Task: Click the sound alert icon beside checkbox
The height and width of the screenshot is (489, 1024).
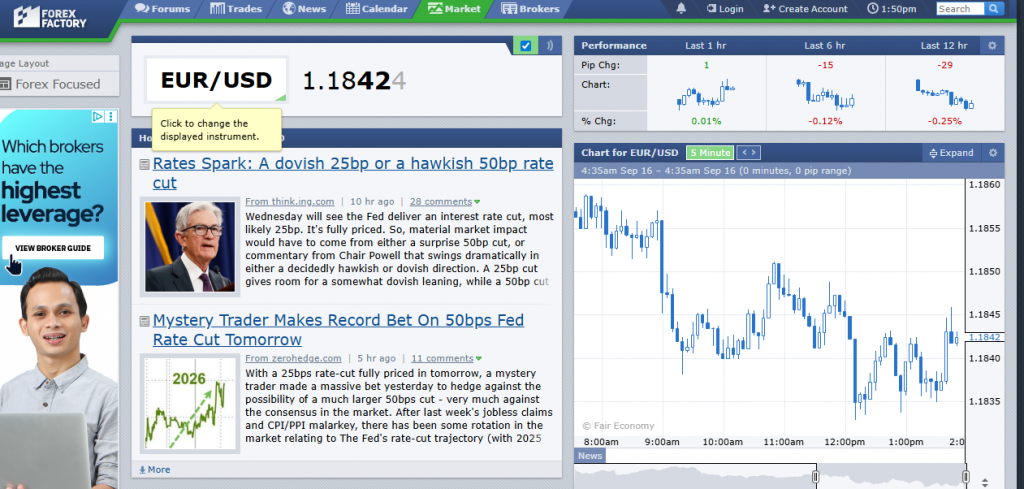Action: click(550, 45)
